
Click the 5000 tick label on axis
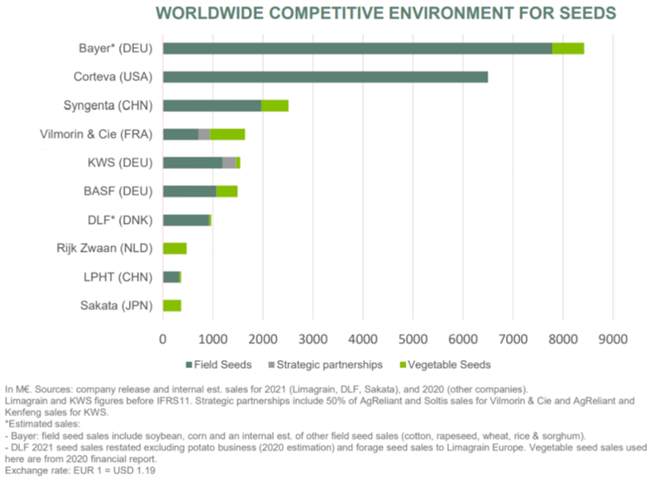(412, 339)
